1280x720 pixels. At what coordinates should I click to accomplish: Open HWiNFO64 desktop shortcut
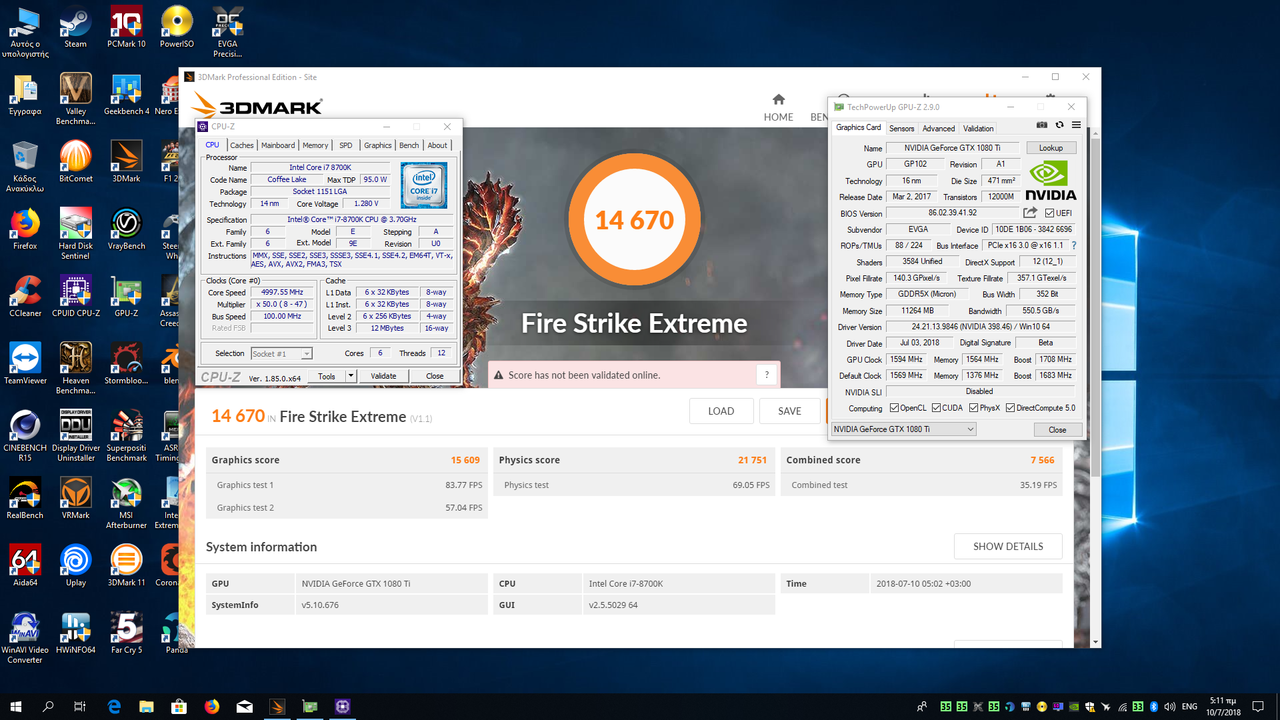(x=76, y=634)
